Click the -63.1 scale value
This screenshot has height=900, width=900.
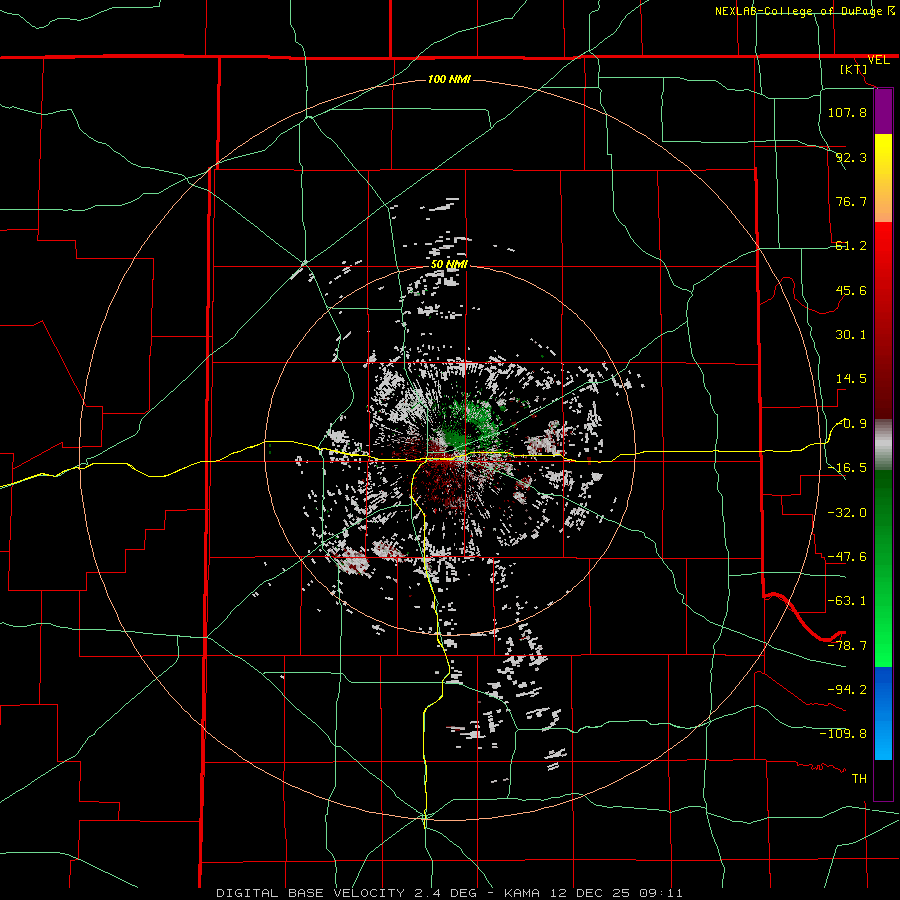(847, 601)
